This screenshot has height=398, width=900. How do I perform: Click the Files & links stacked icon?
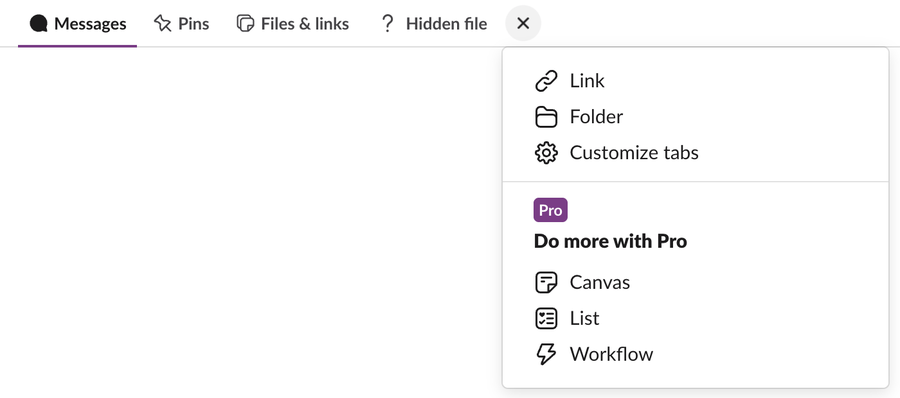pyautogui.click(x=245, y=24)
